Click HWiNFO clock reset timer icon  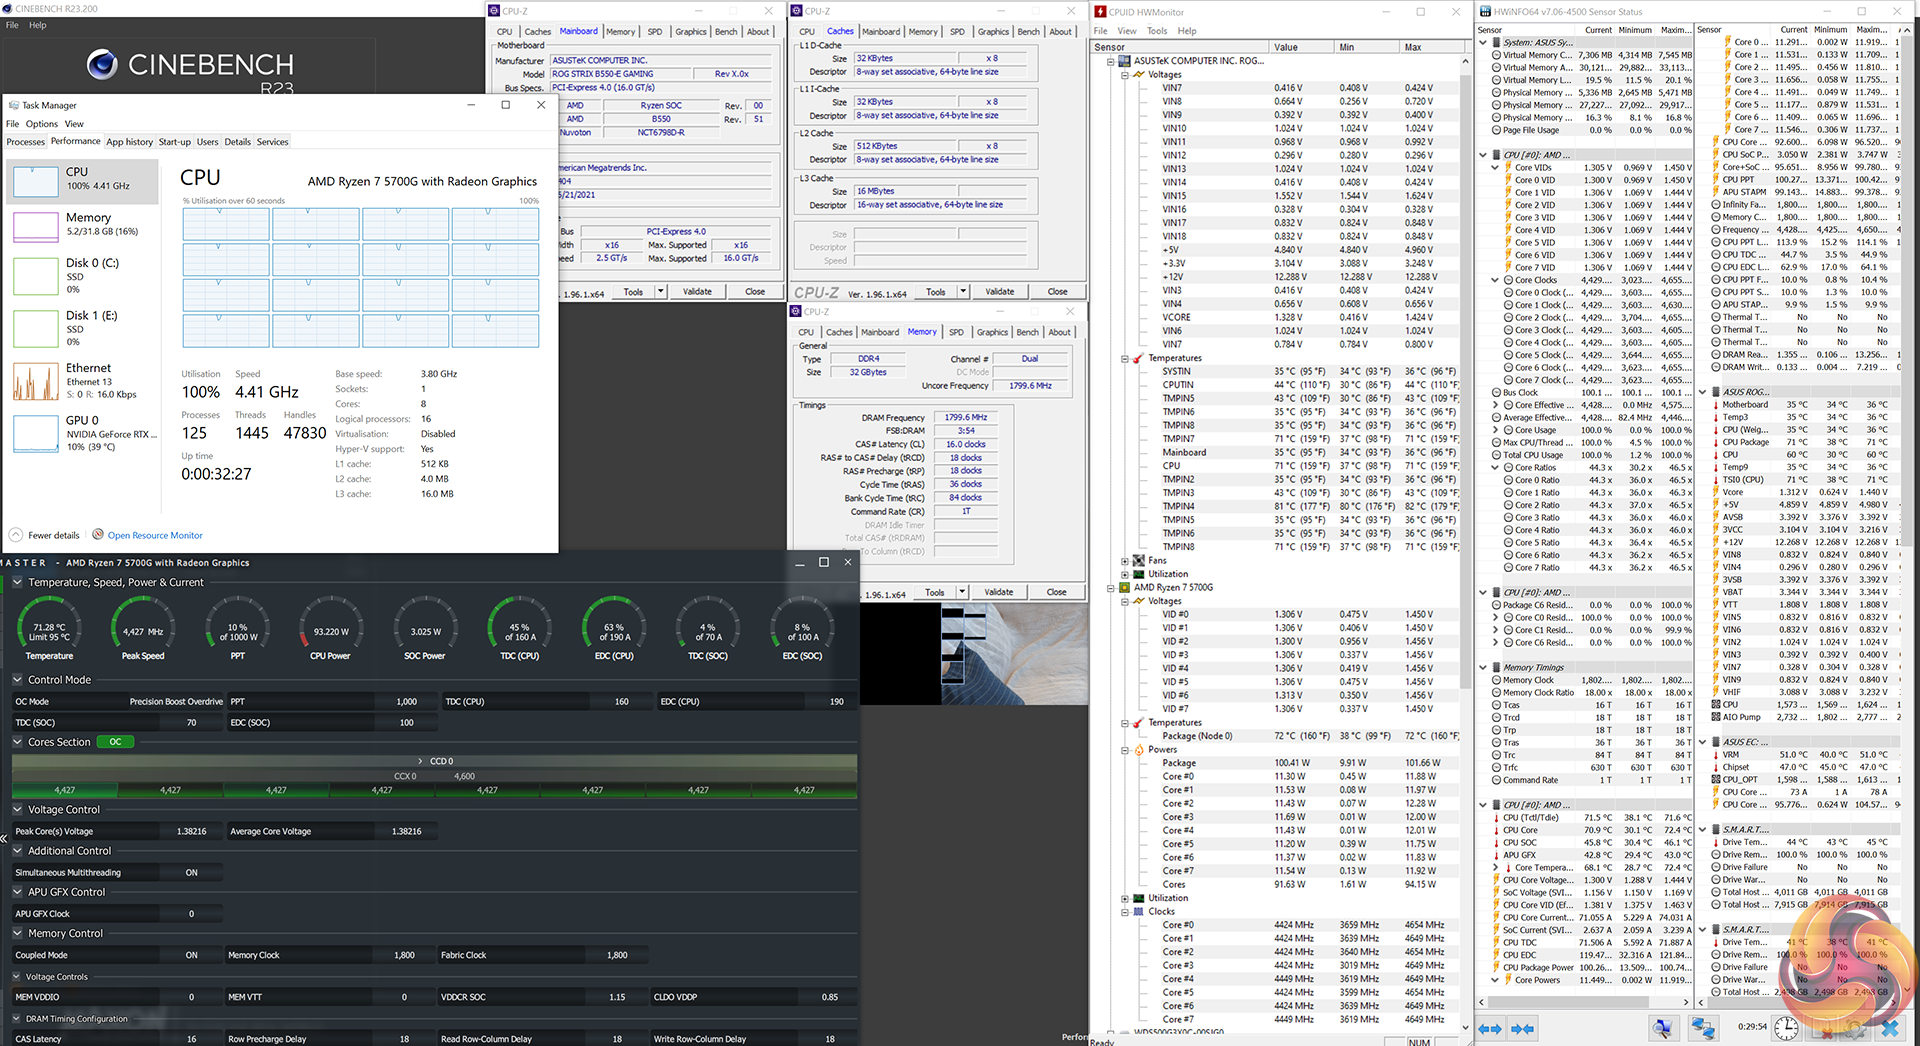[1786, 1028]
